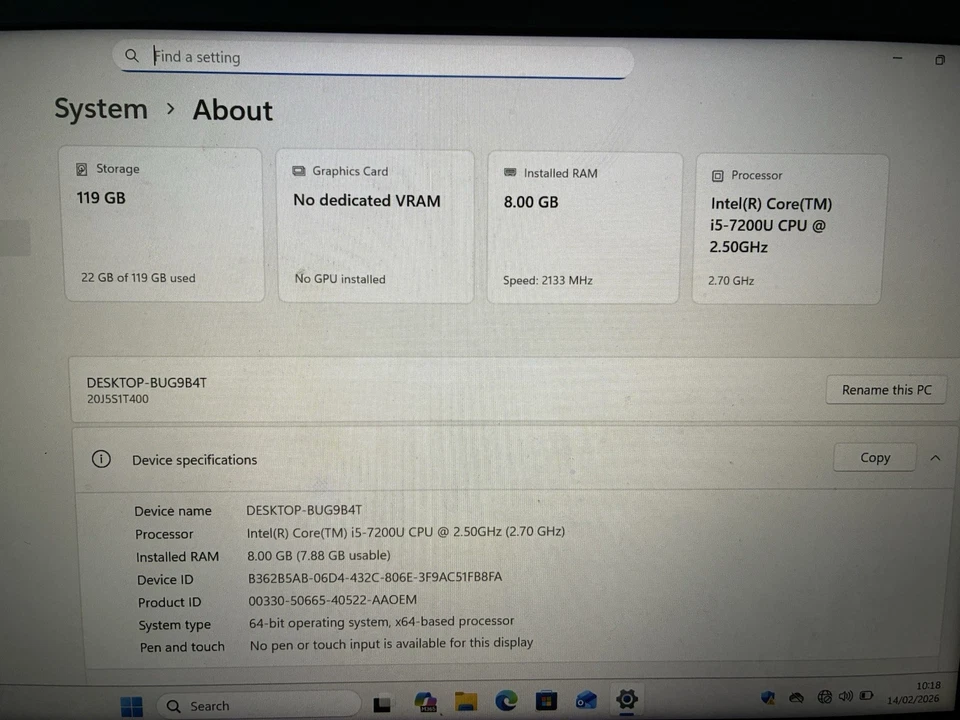This screenshot has width=960, height=720.
Task: Click the Settings gear on taskbar
Action: (627, 699)
